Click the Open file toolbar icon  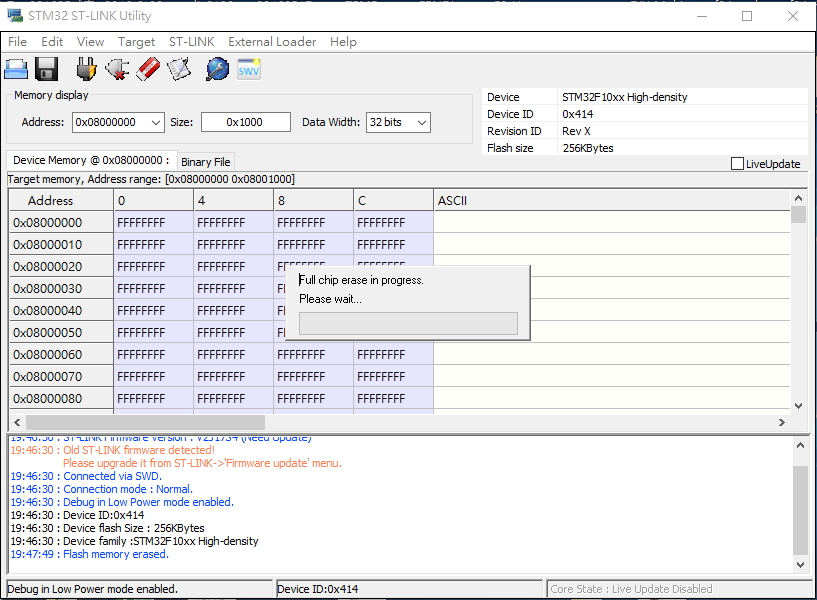16,69
